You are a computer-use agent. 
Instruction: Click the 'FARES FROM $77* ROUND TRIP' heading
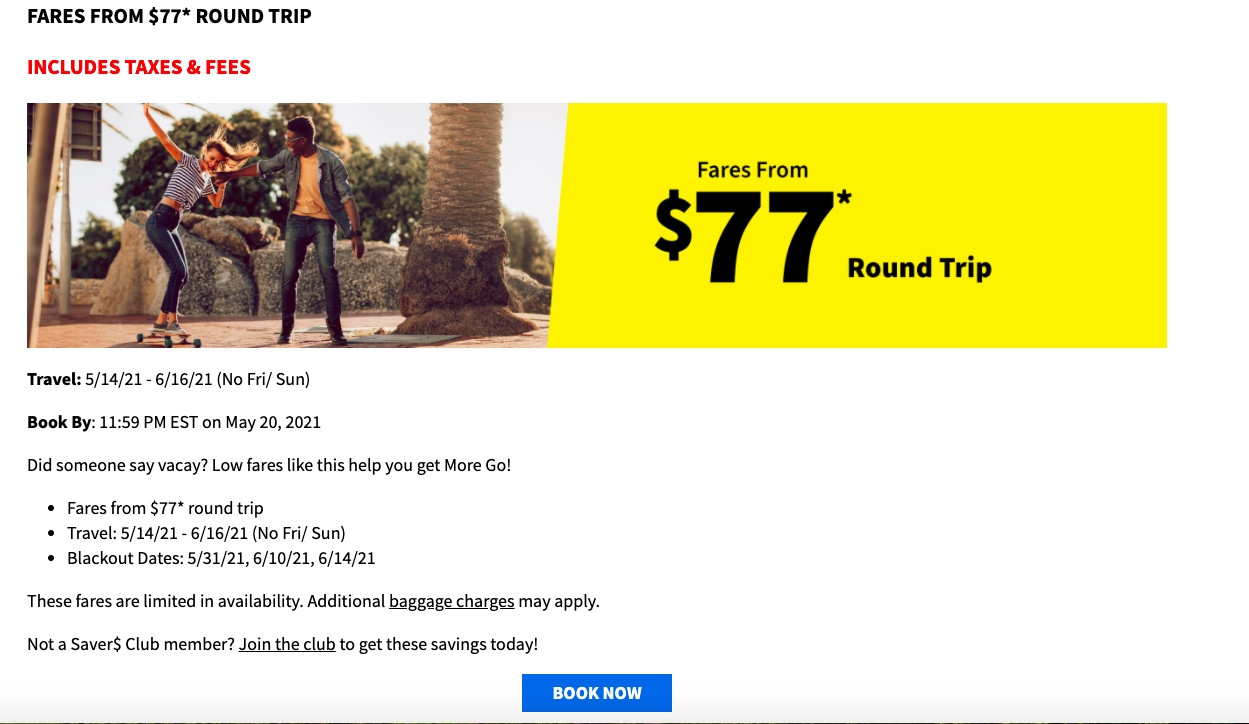pos(169,17)
